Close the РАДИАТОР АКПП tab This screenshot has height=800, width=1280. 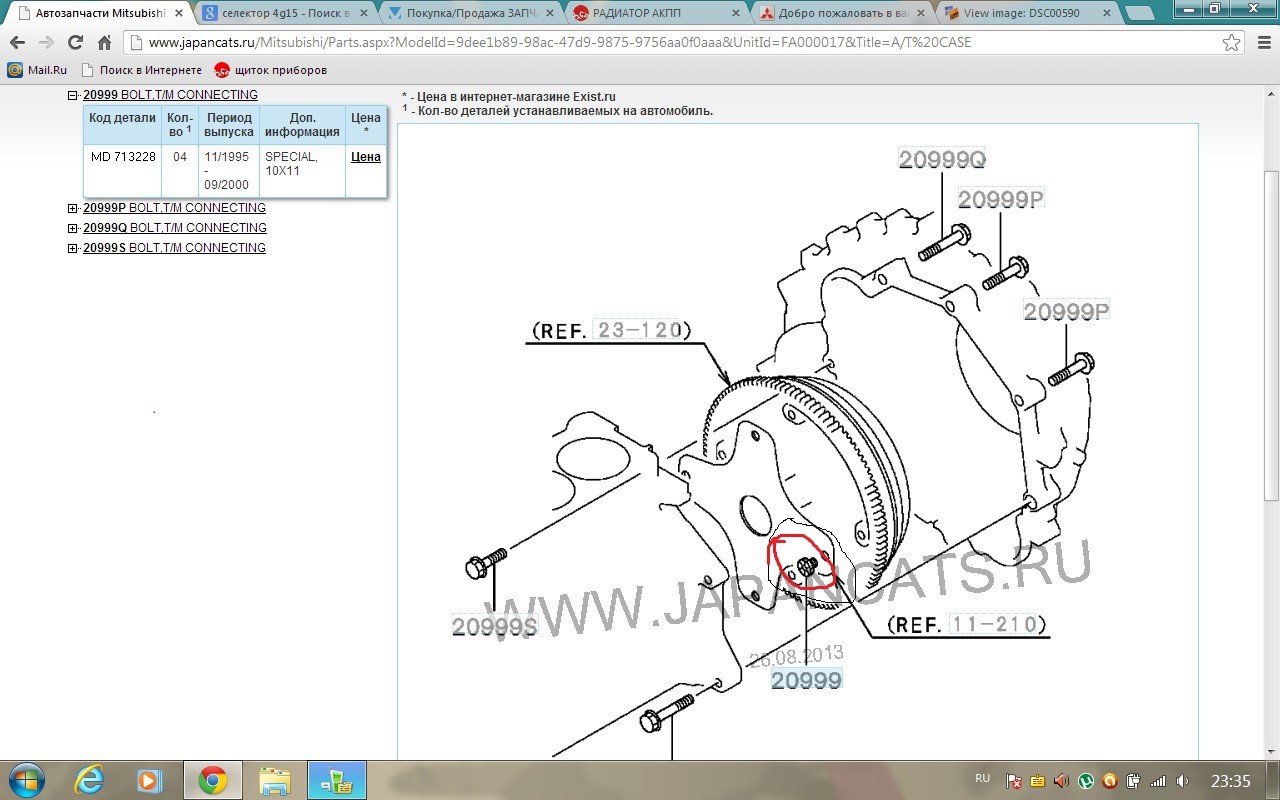click(735, 13)
